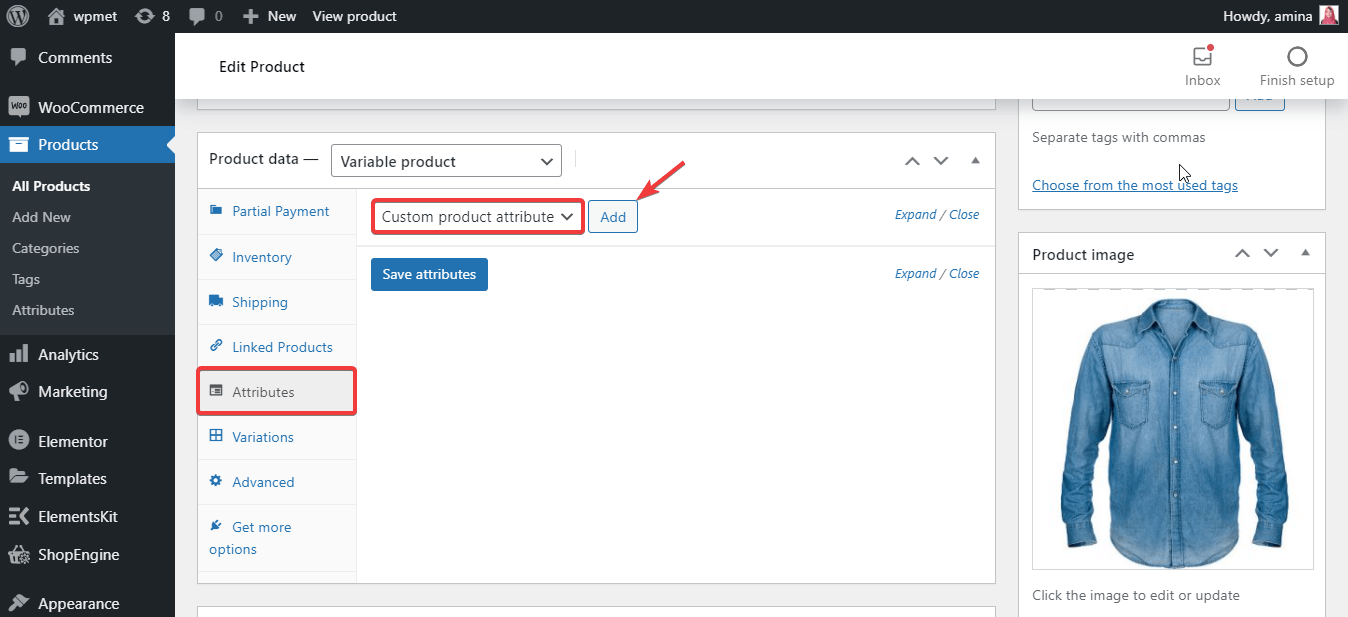The height and width of the screenshot is (617, 1348).
Task: Open the product type dropdown
Action: coord(446,161)
